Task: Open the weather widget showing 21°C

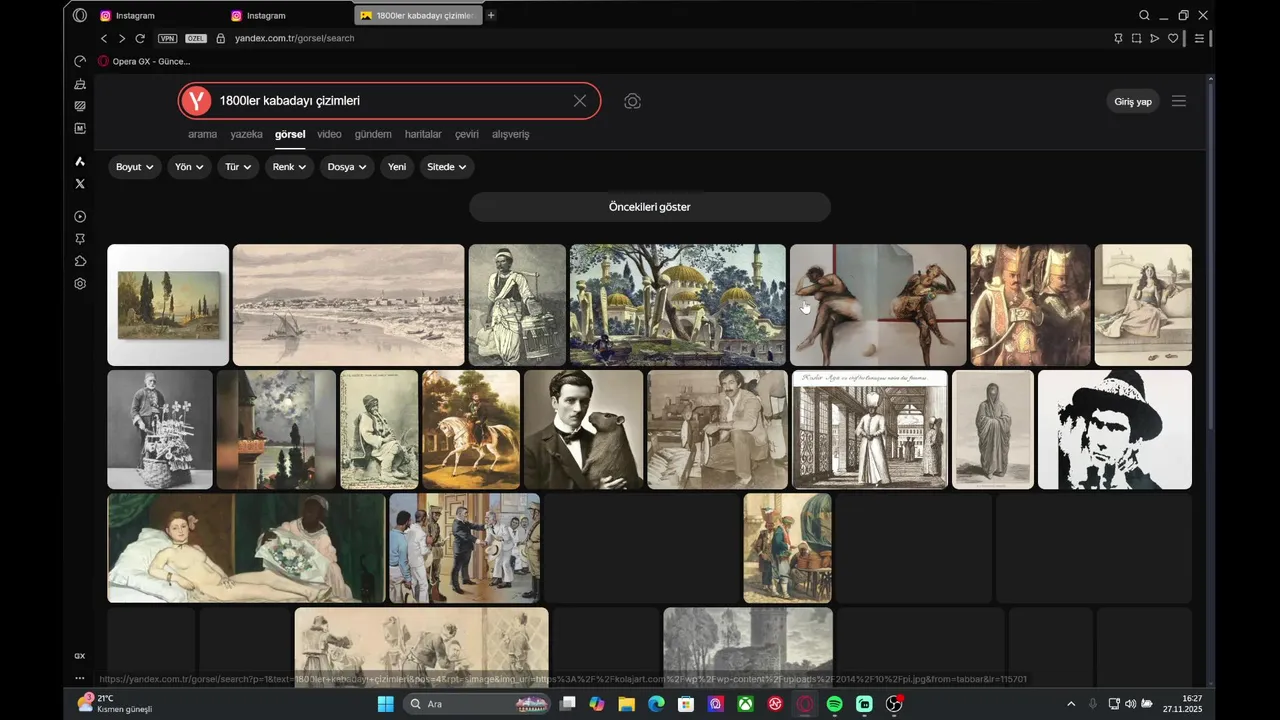Action: pos(115,704)
